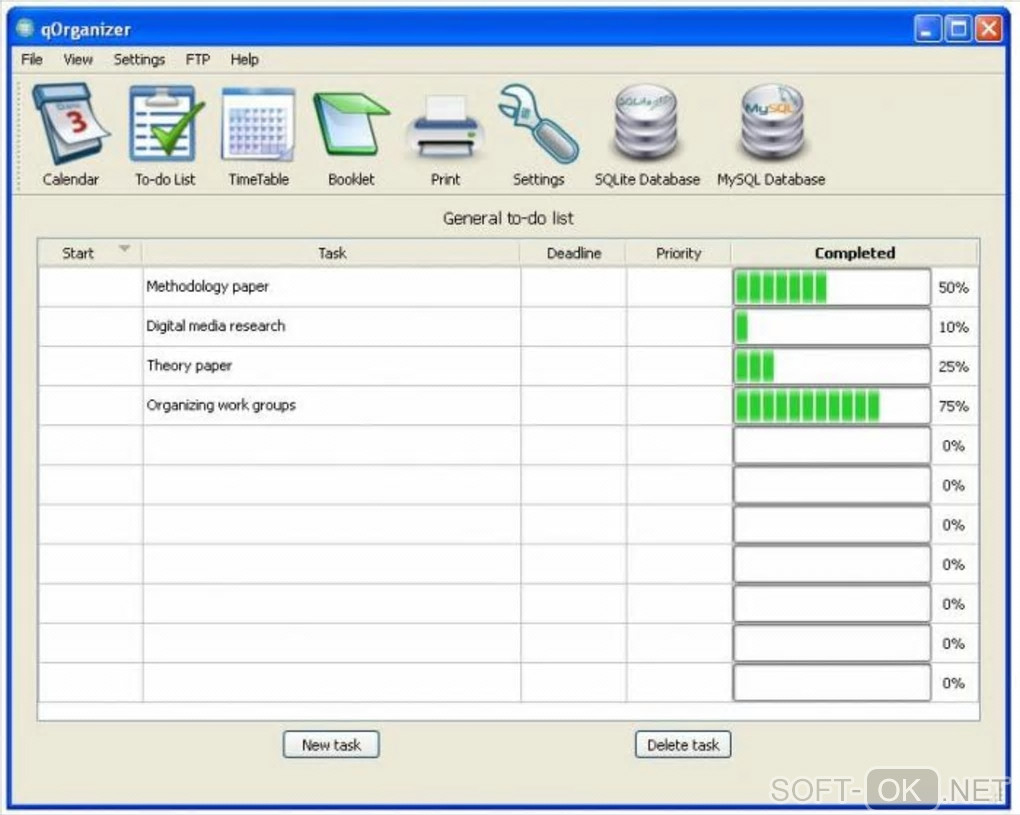Open the View menu

78,60
